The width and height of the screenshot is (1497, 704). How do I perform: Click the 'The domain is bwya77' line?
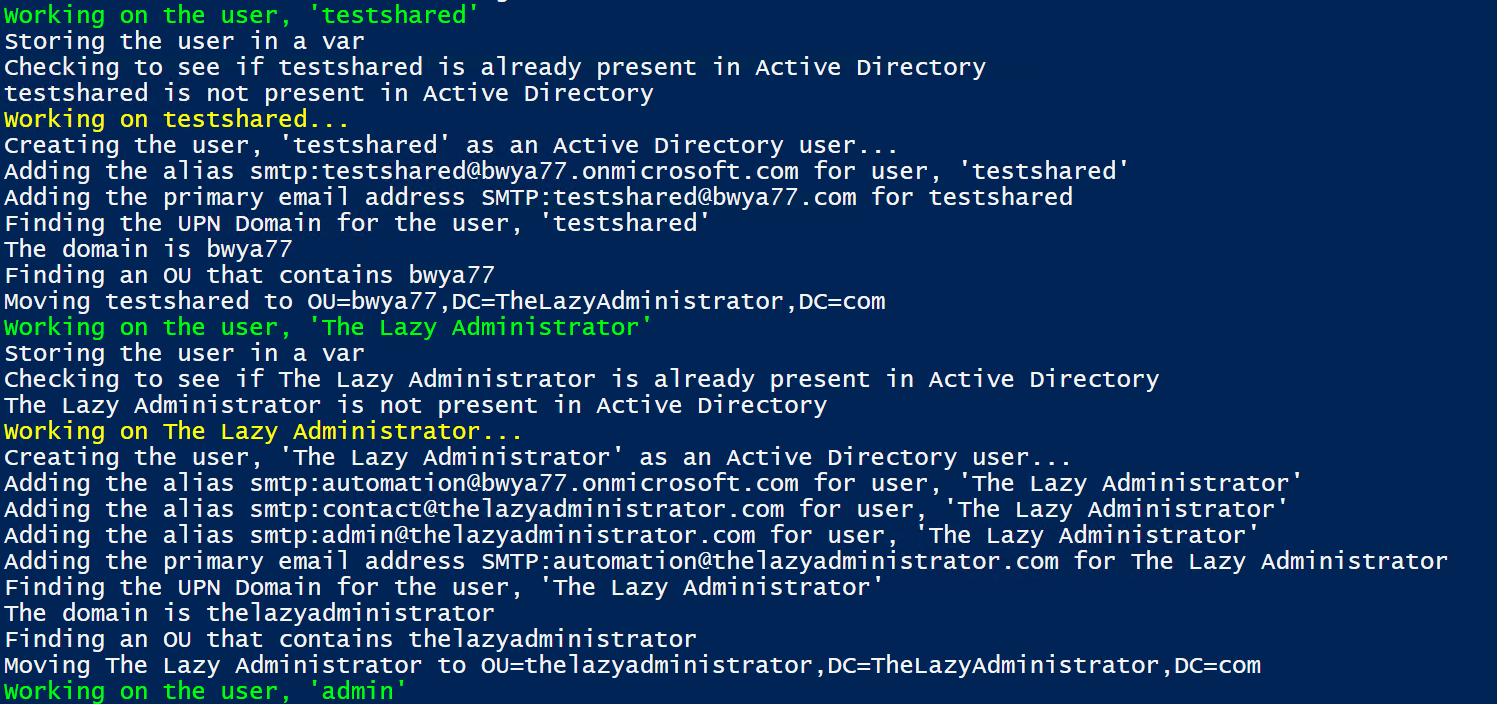[x=149, y=249]
